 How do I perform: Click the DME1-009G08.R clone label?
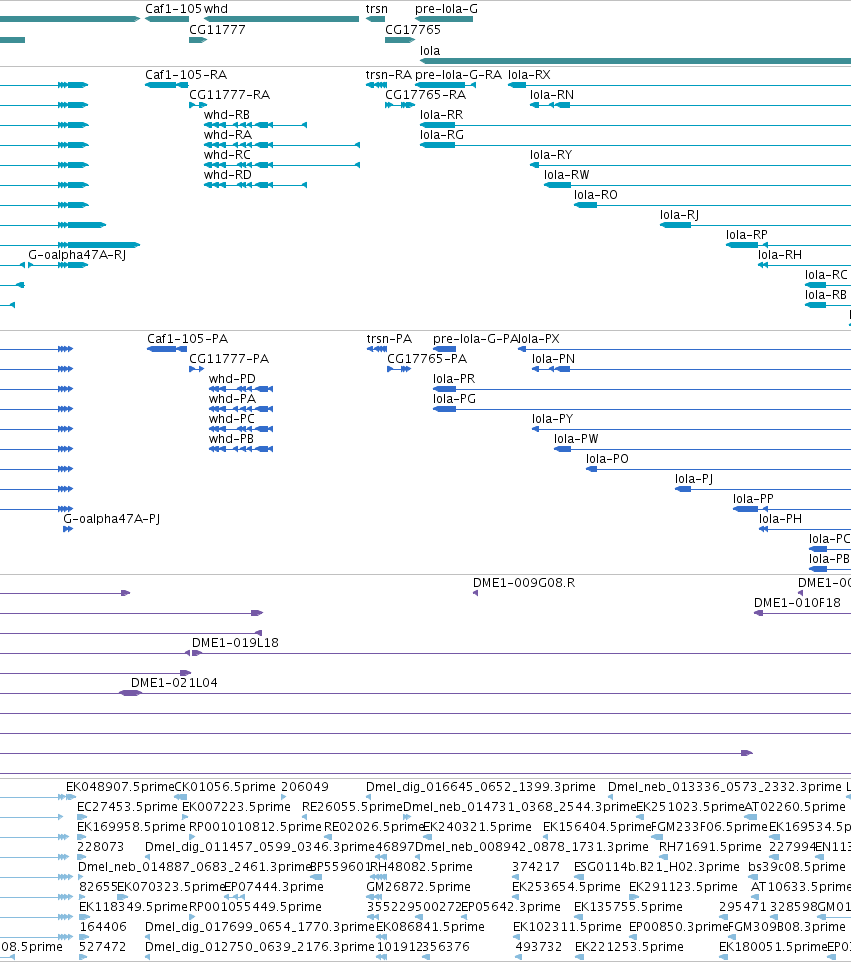click(524, 583)
